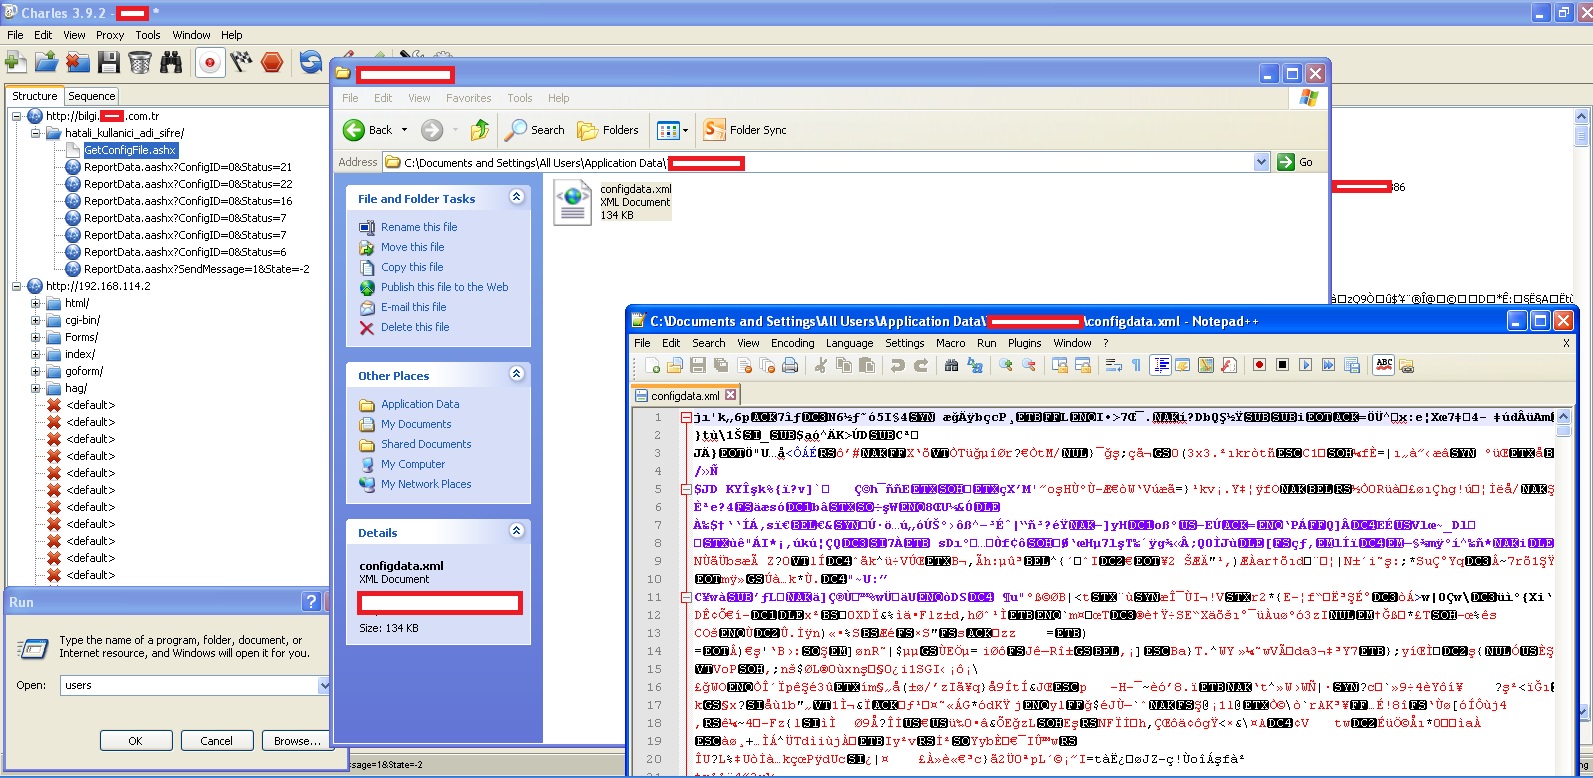Image resolution: width=1593 pixels, height=778 pixels.
Task: Open My Network Places link
Action: coord(425,484)
